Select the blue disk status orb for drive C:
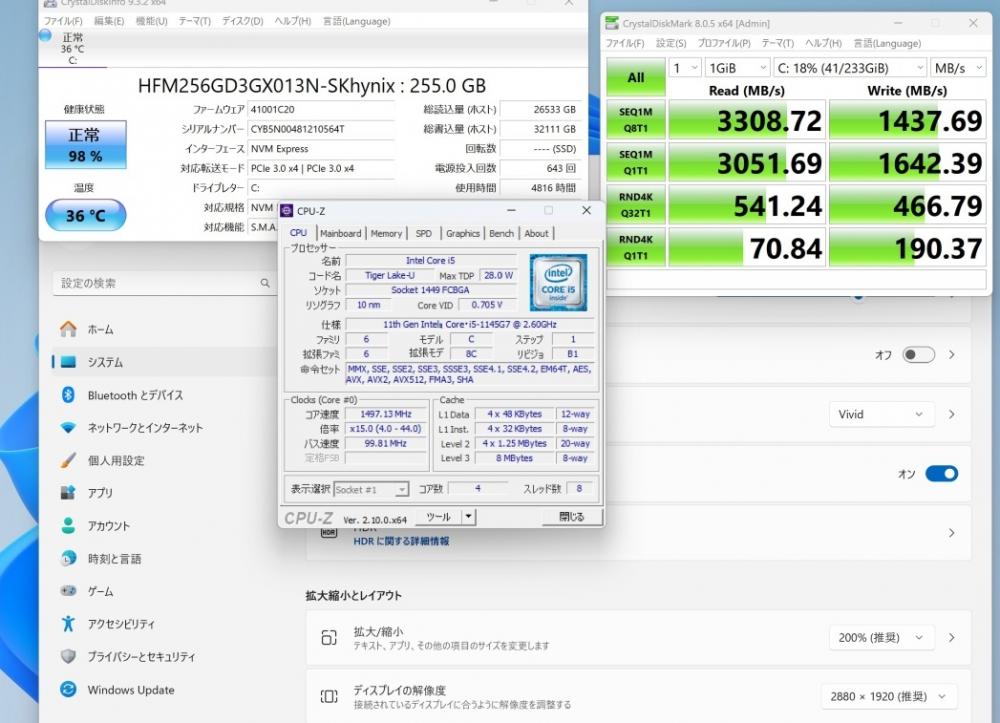The height and width of the screenshot is (723, 1000). 45,36
